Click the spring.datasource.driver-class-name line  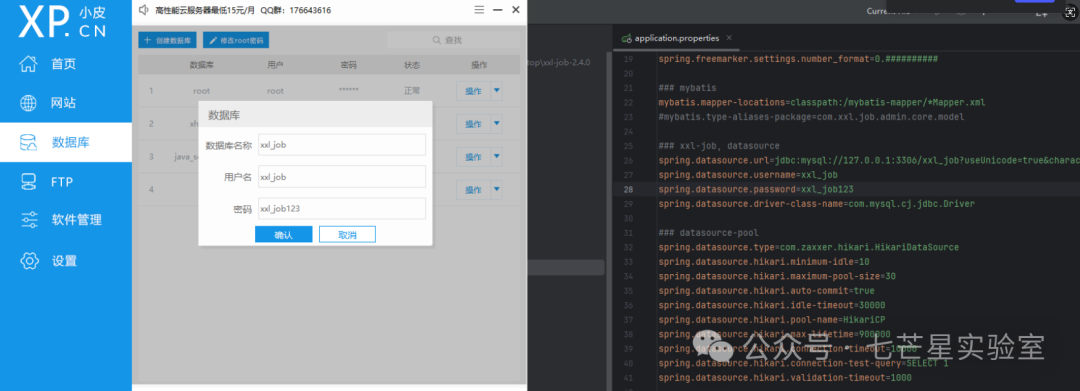(816, 204)
